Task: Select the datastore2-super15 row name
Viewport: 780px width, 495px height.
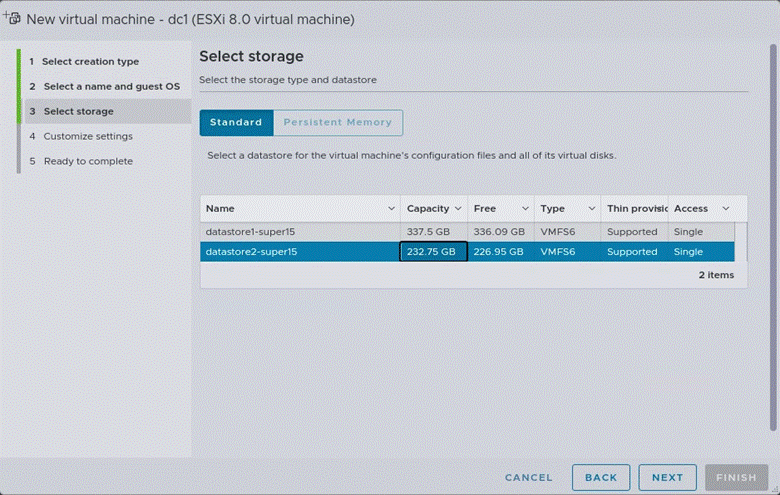Action: click(x=251, y=252)
